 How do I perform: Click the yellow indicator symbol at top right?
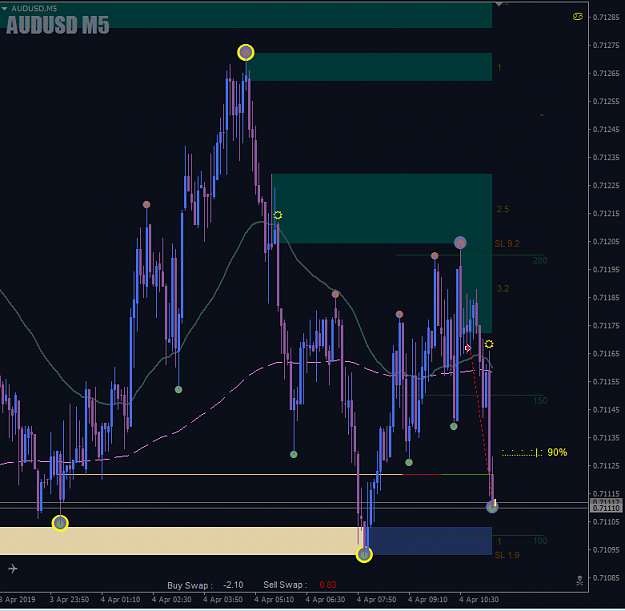point(578,16)
